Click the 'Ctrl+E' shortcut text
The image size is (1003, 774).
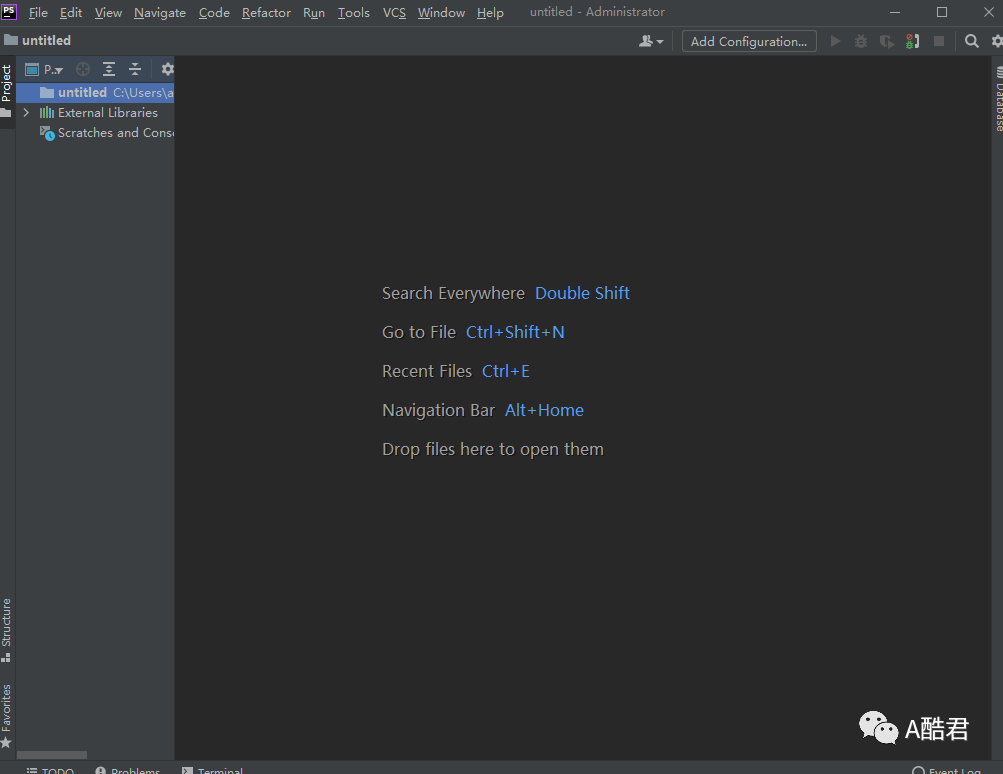505,371
